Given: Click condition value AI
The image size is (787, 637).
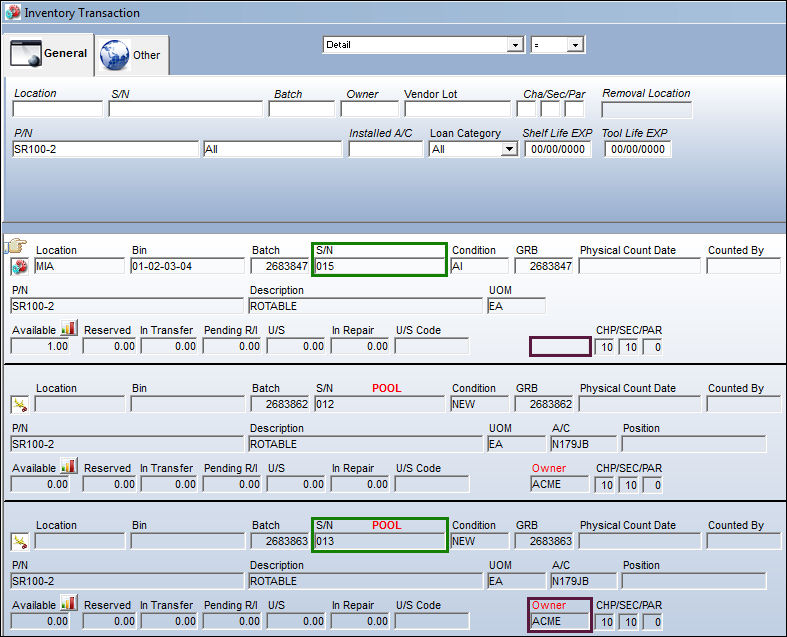Looking at the screenshot, I should [x=479, y=266].
